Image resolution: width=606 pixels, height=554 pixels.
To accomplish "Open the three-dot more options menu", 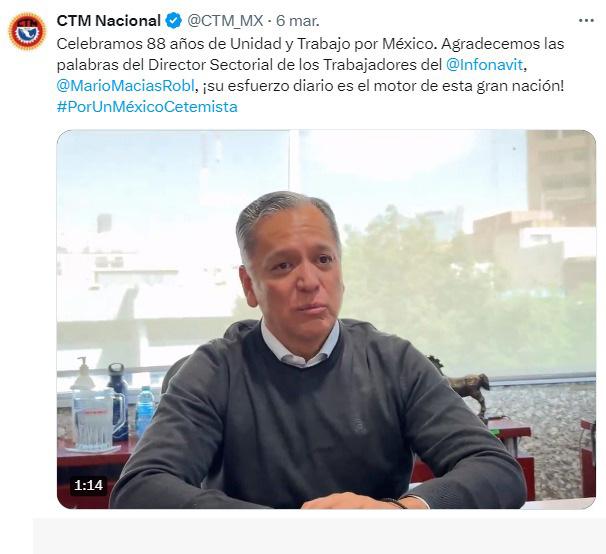I will [586, 21].
